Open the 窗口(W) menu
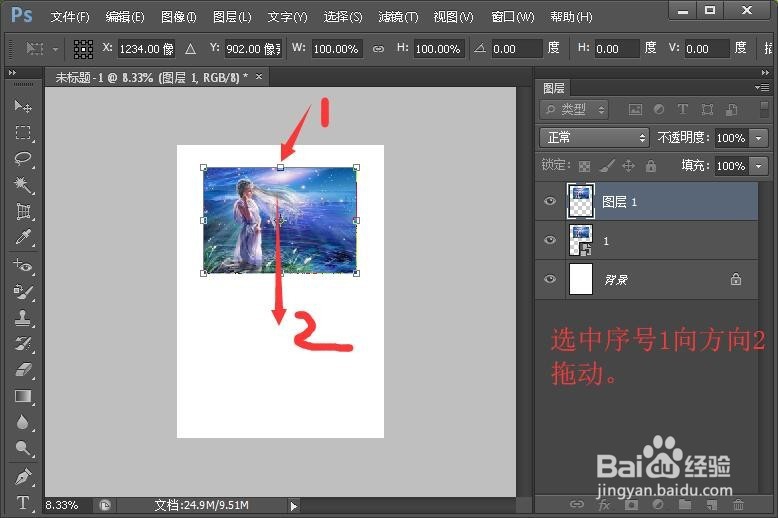The height and width of the screenshot is (518, 778). coord(513,17)
